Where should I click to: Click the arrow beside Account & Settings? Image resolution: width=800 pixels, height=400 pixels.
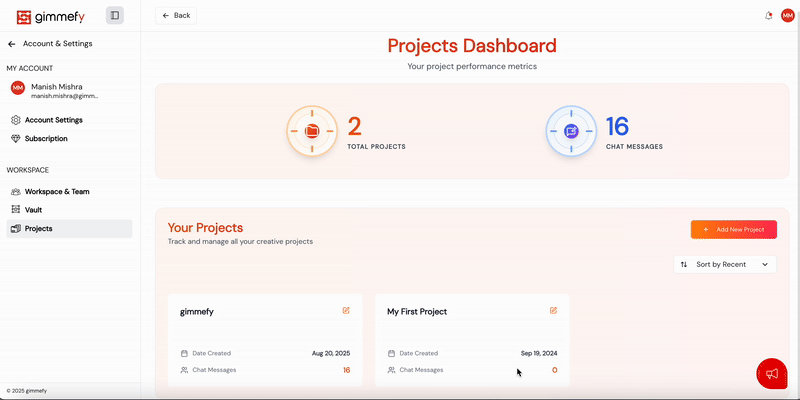pyautogui.click(x=12, y=44)
